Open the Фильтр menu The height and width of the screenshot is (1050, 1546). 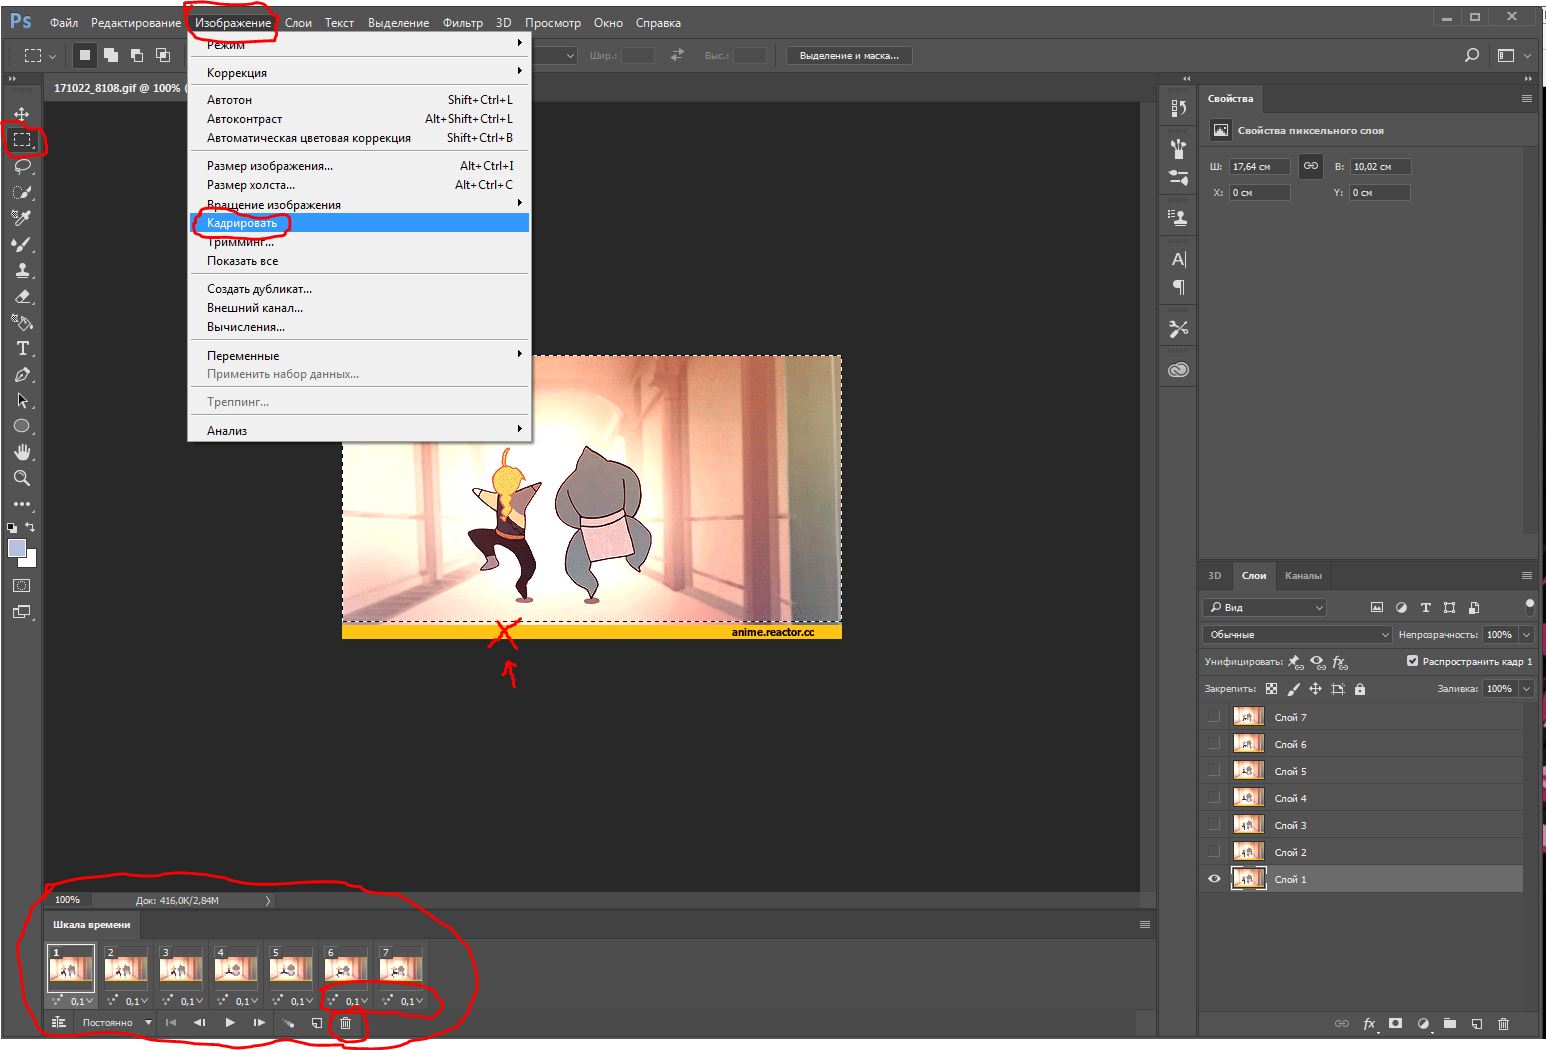pyautogui.click(x=462, y=23)
